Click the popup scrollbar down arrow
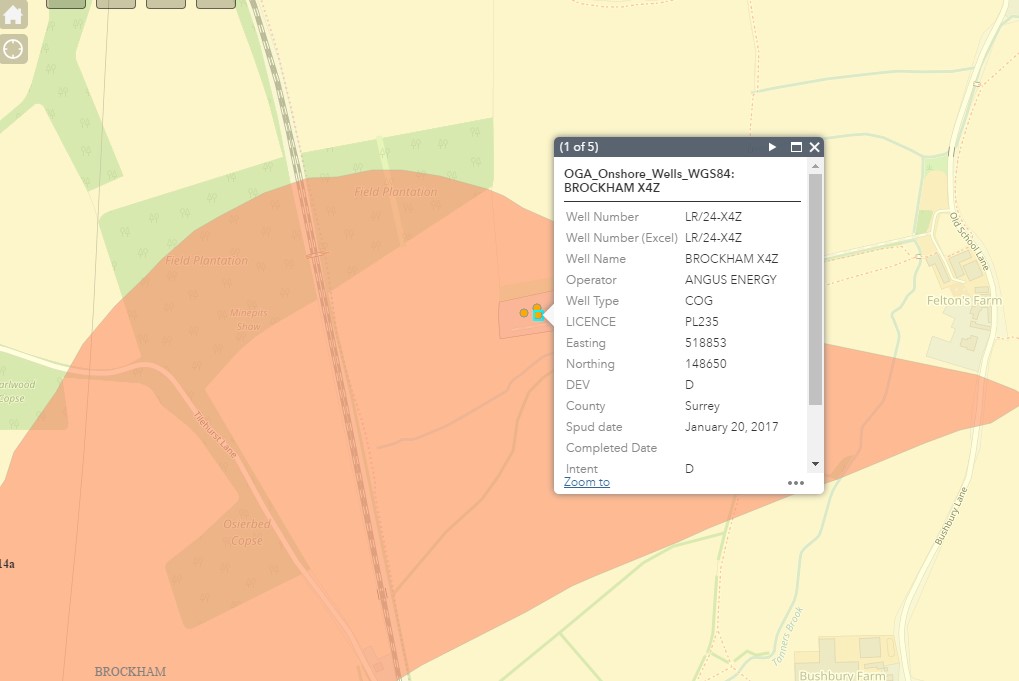Viewport: 1019px width, 681px height. [815, 464]
